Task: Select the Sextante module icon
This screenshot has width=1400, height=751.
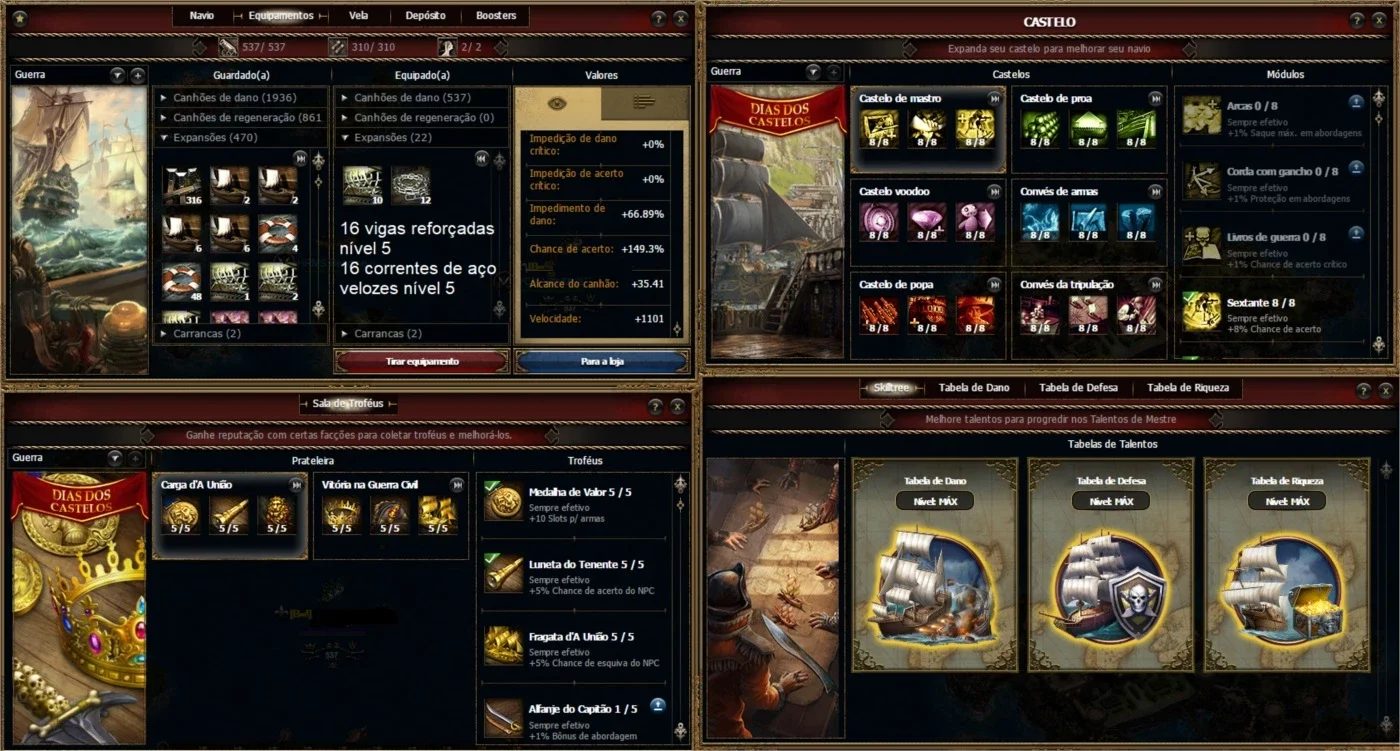Action: 1201,312
